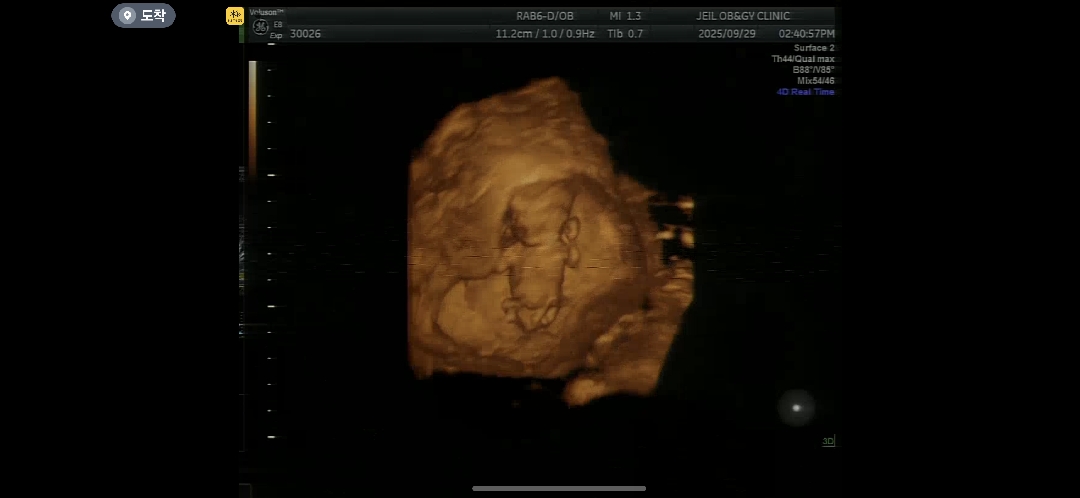Click the sepia color scale bar

point(252,118)
